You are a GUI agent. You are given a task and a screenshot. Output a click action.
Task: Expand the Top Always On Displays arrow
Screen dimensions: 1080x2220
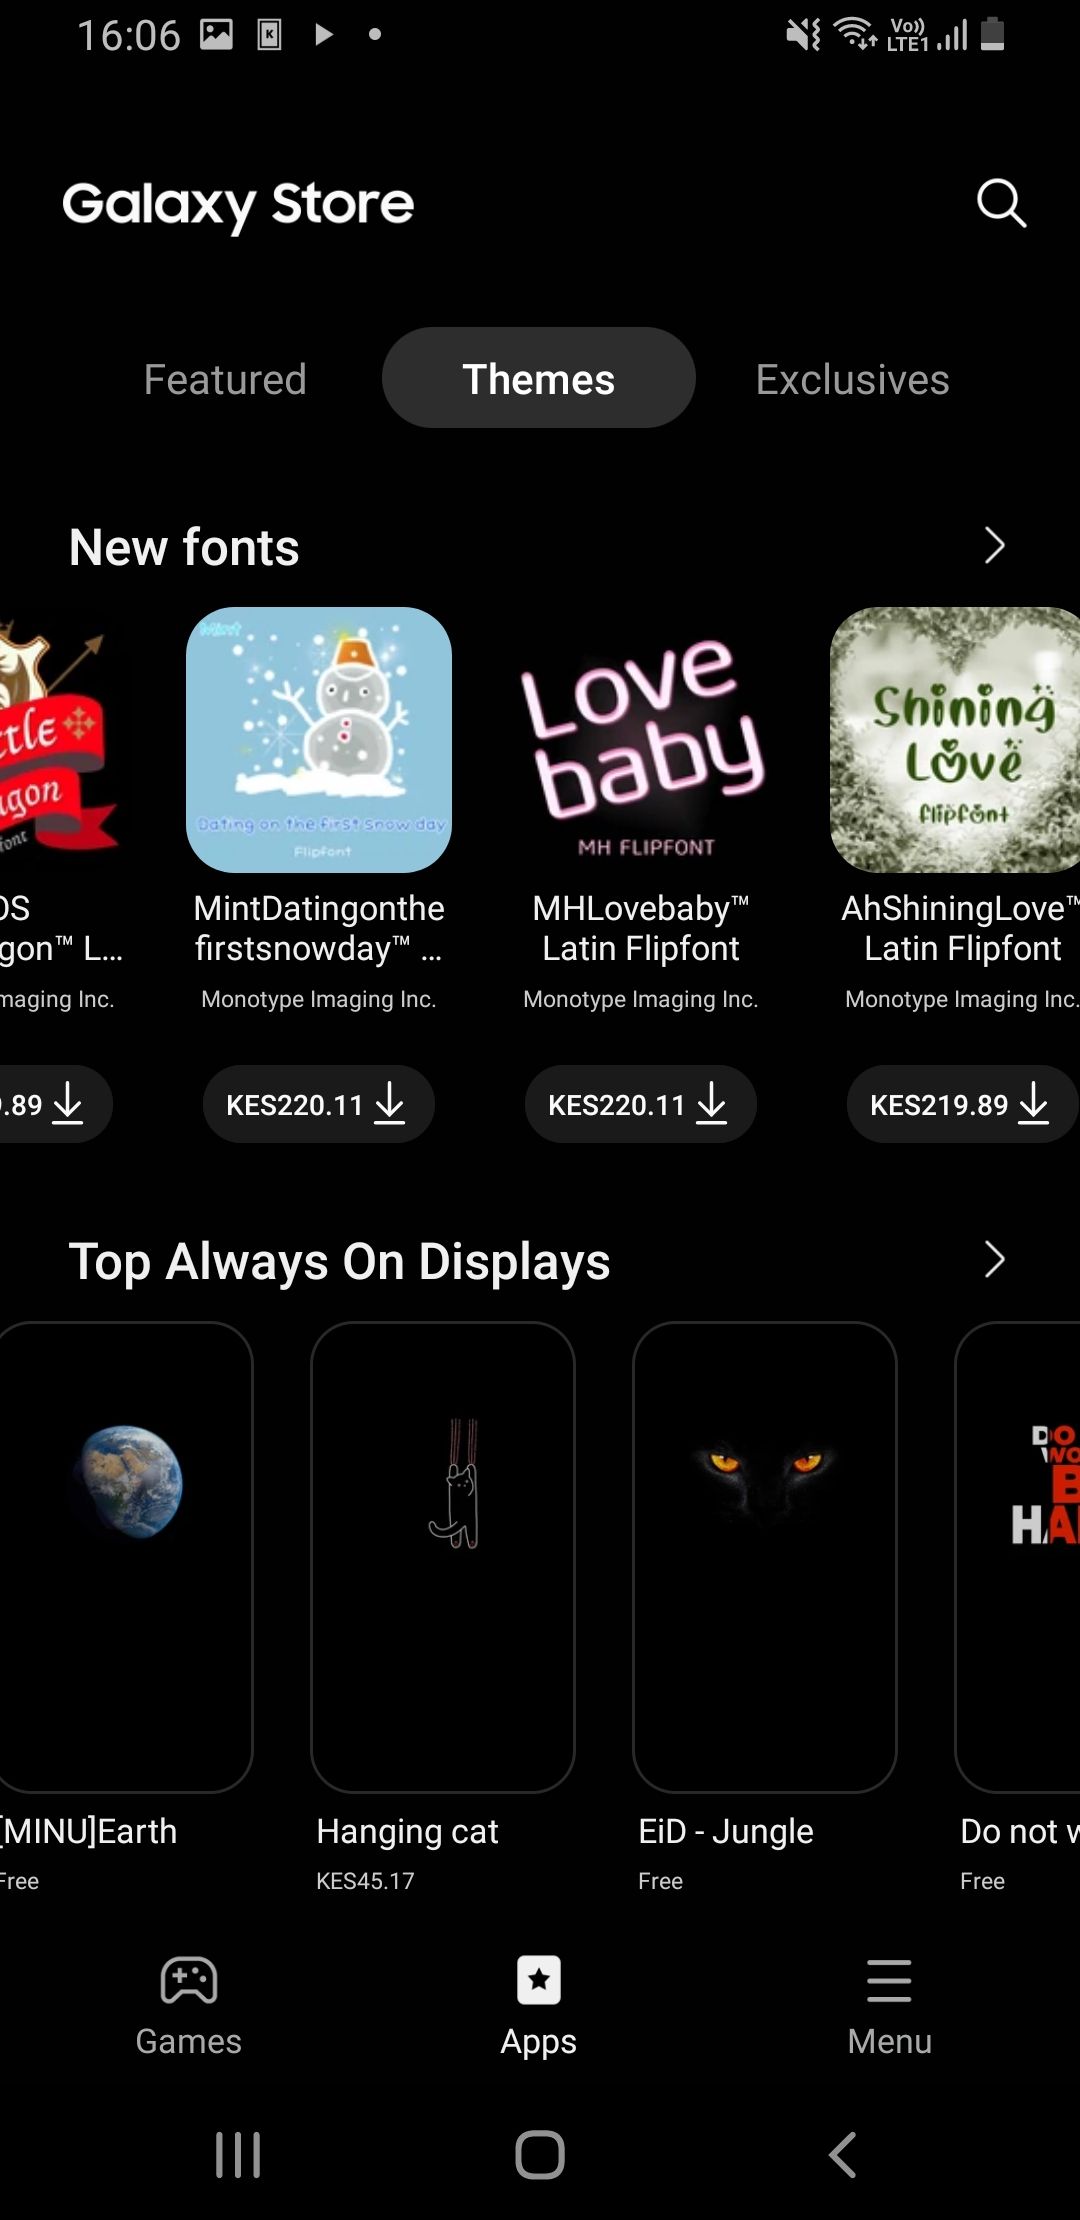(x=994, y=1260)
